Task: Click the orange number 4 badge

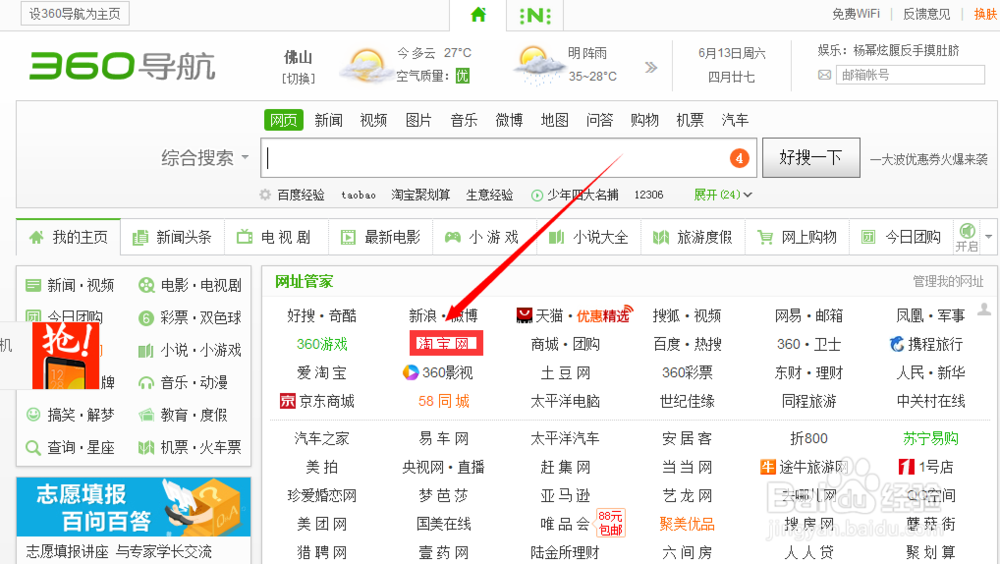Action: [x=739, y=158]
